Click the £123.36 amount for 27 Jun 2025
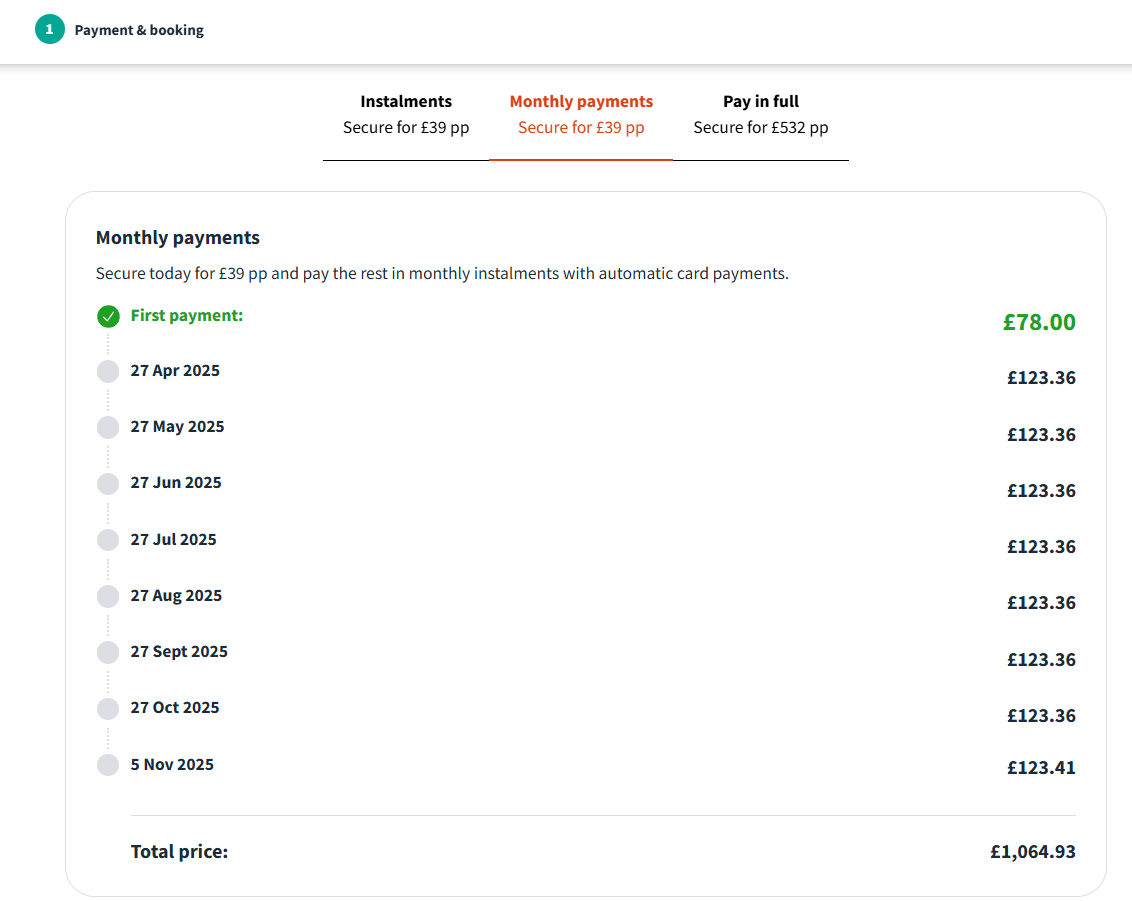The image size is (1132, 901). 1041,491
